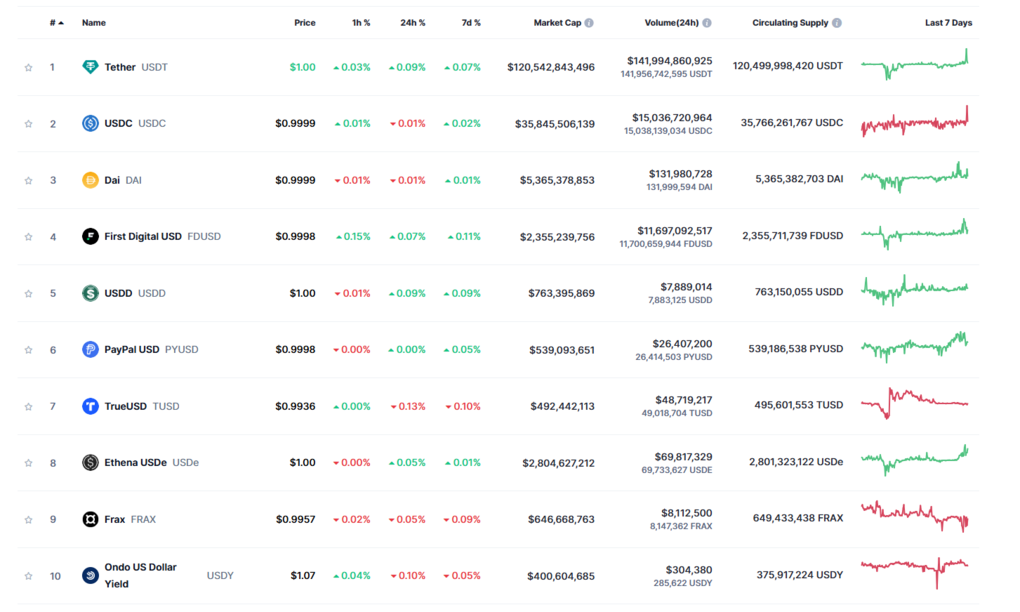Click Tether's 24h volume value
The width and height of the screenshot is (1020, 612).
[x=669, y=61]
